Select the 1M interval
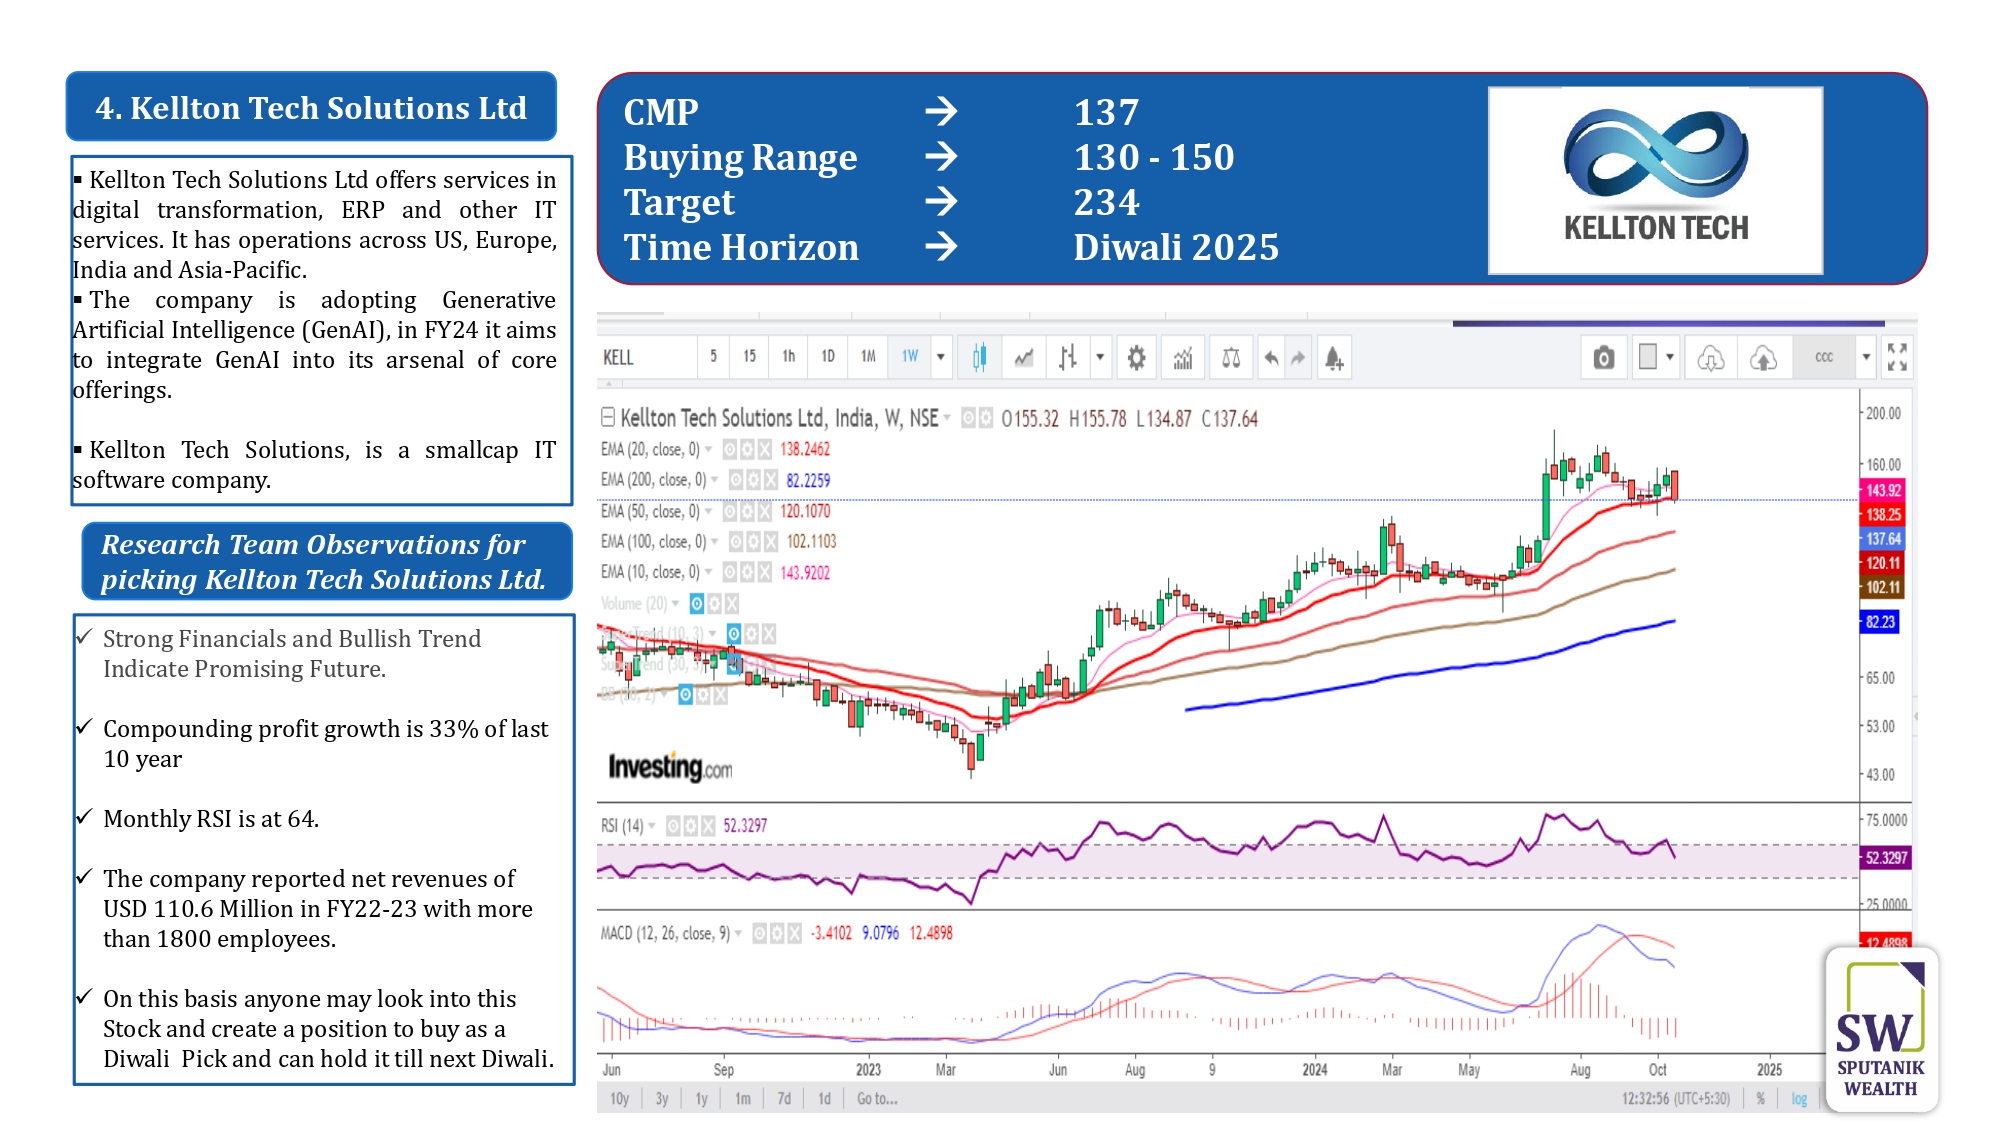The width and height of the screenshot is (2000, 1125). pos(868,357)
